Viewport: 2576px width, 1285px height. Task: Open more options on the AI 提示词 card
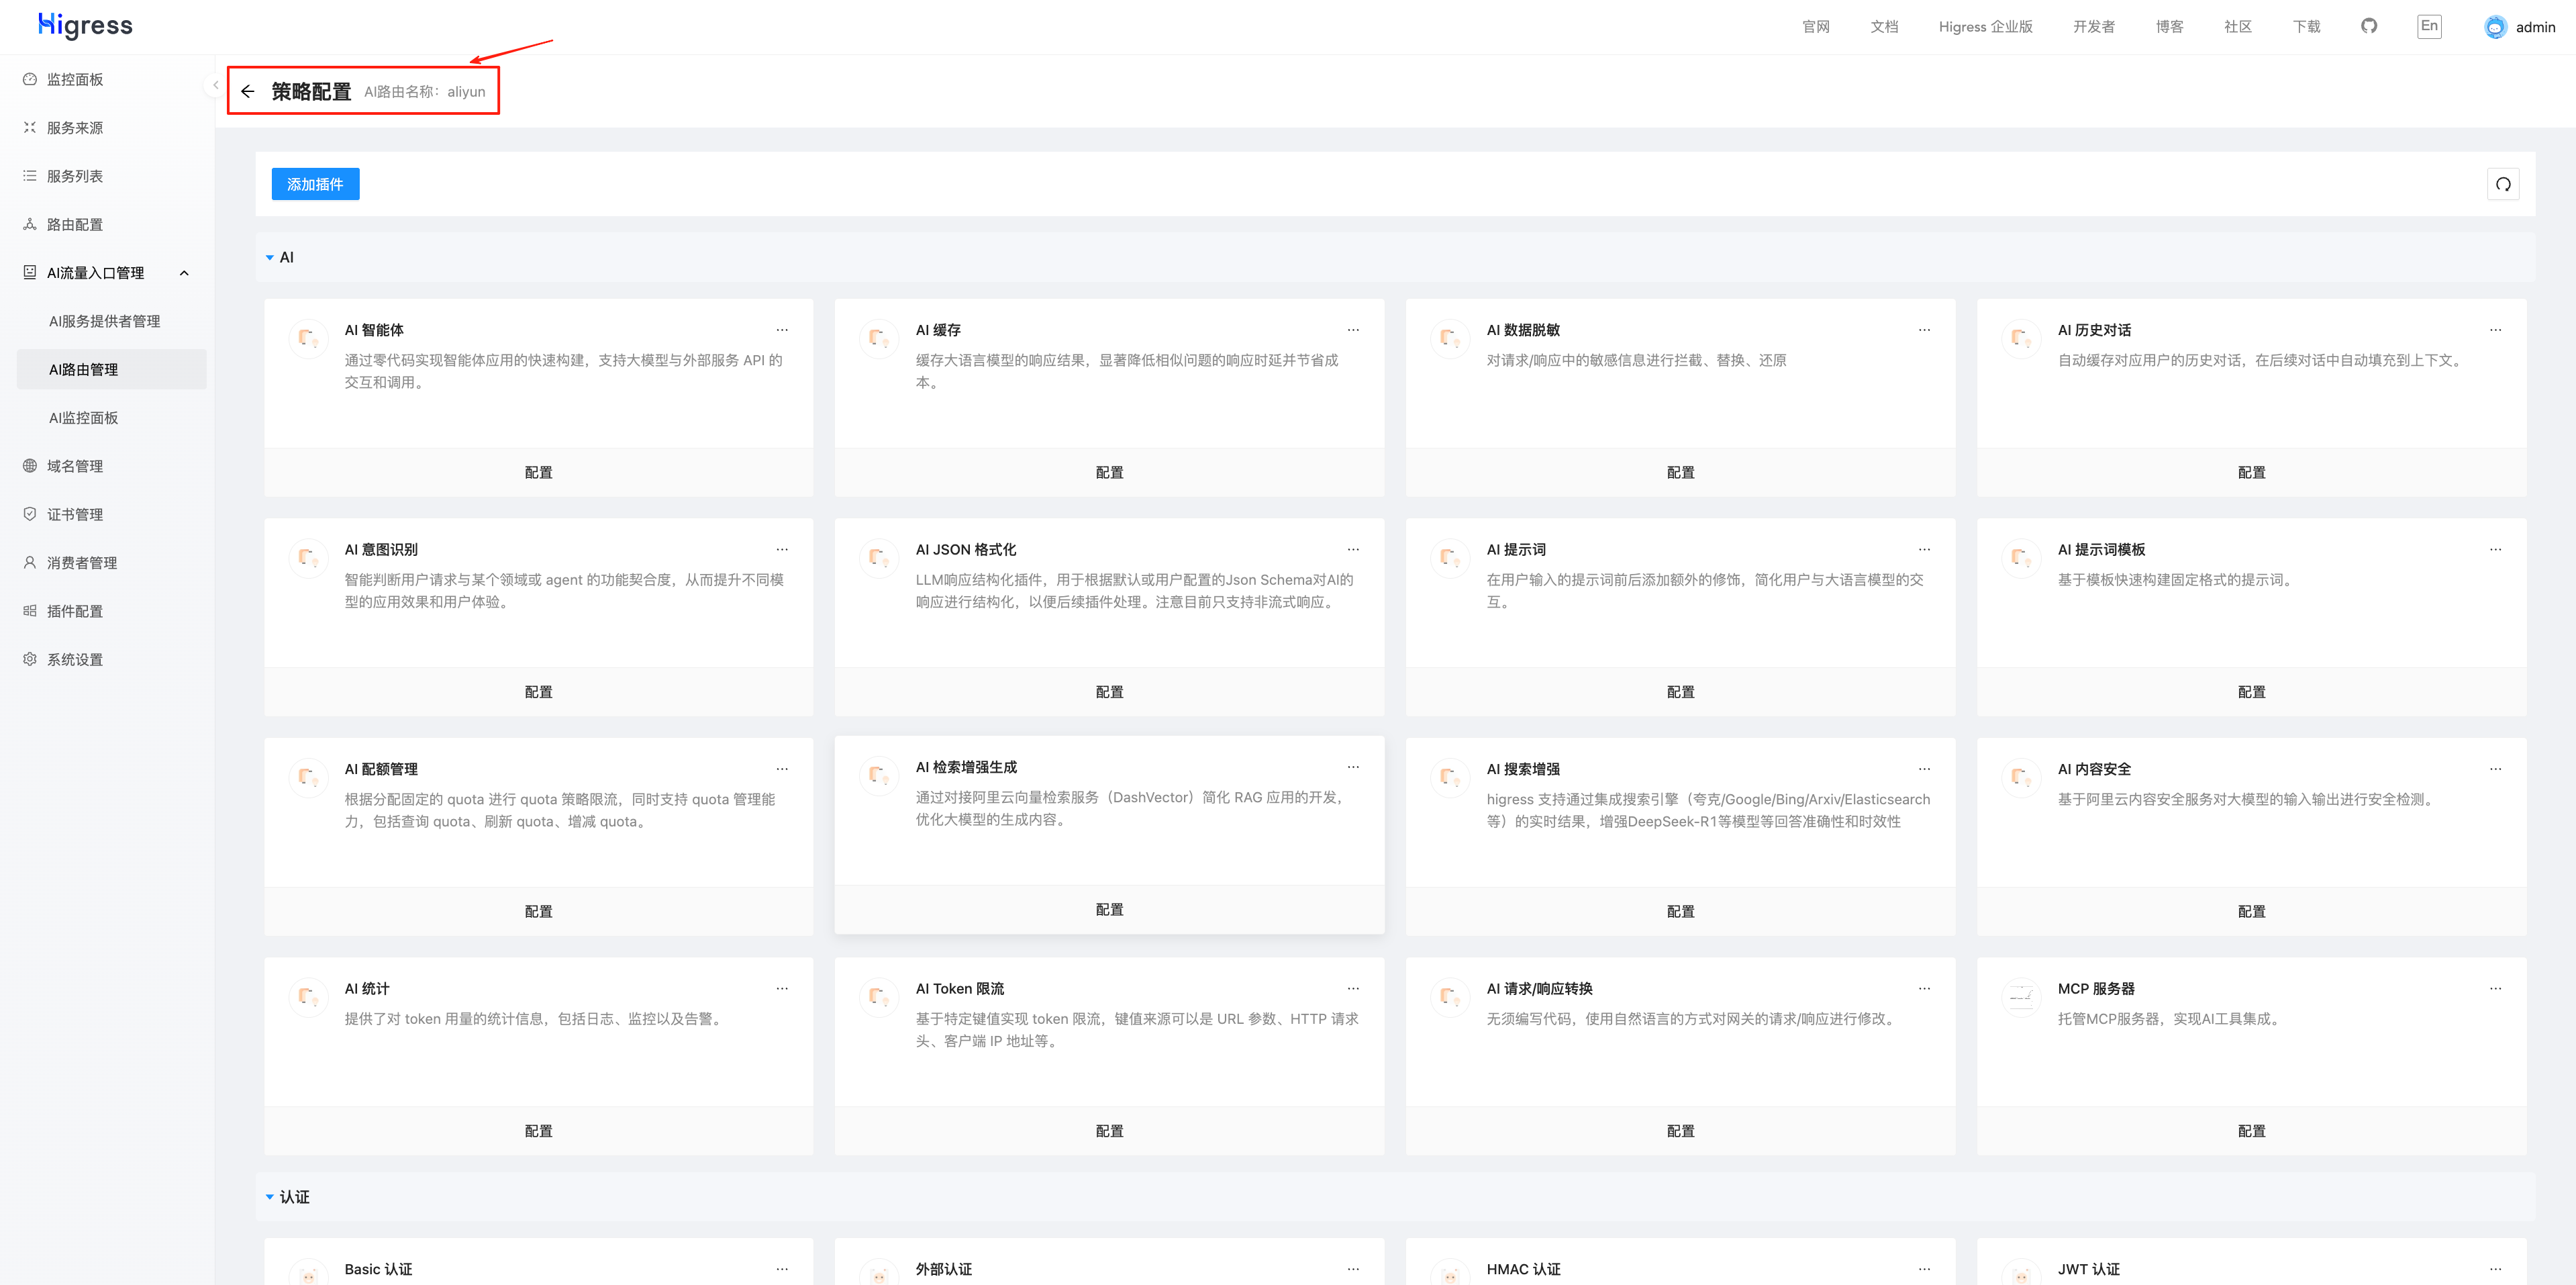pyautogui.click(x=1924, y=549)
